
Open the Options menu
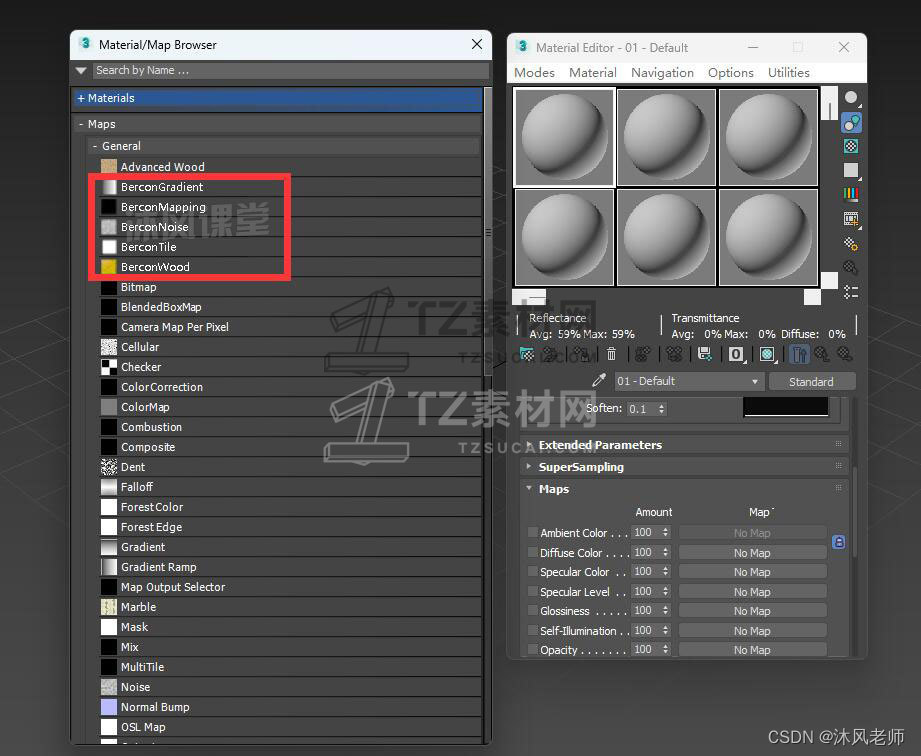click(x=731, y=72)
